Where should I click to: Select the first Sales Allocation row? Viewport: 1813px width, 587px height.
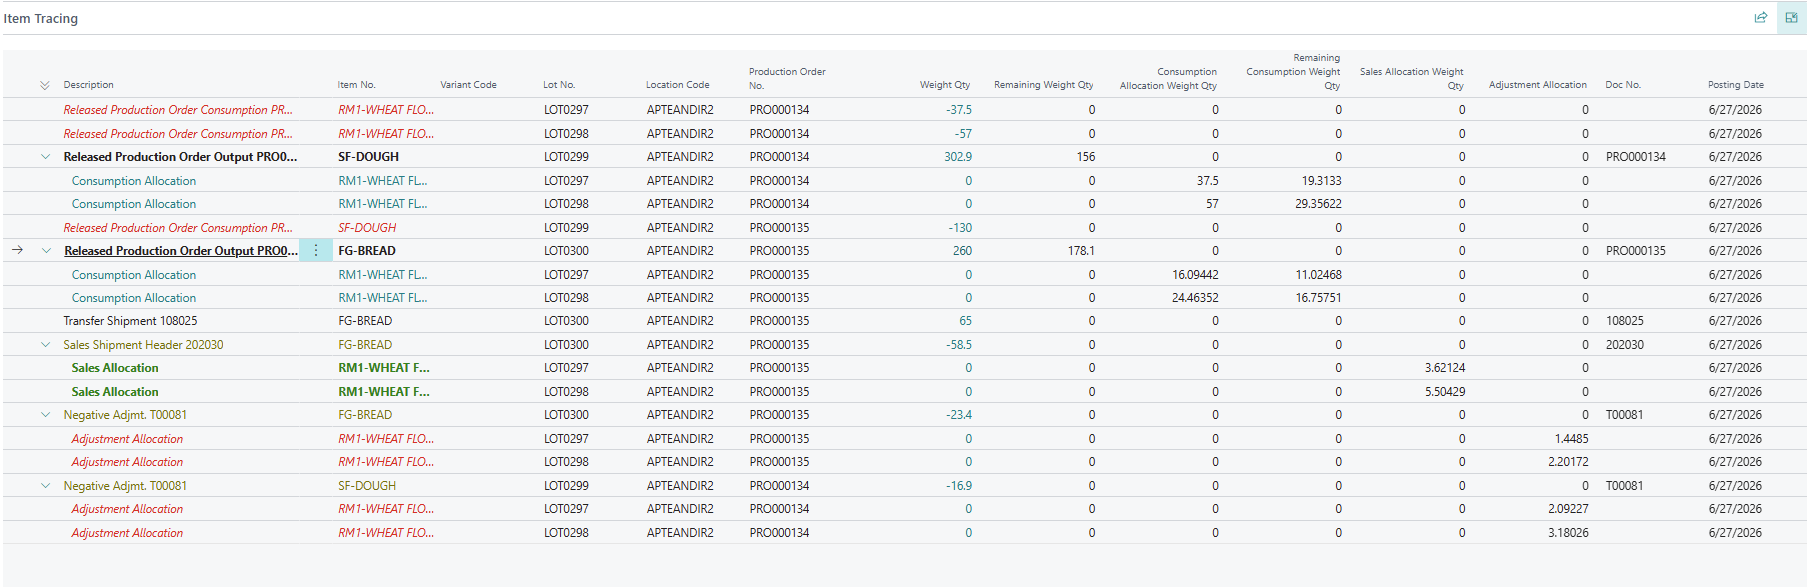905,368
